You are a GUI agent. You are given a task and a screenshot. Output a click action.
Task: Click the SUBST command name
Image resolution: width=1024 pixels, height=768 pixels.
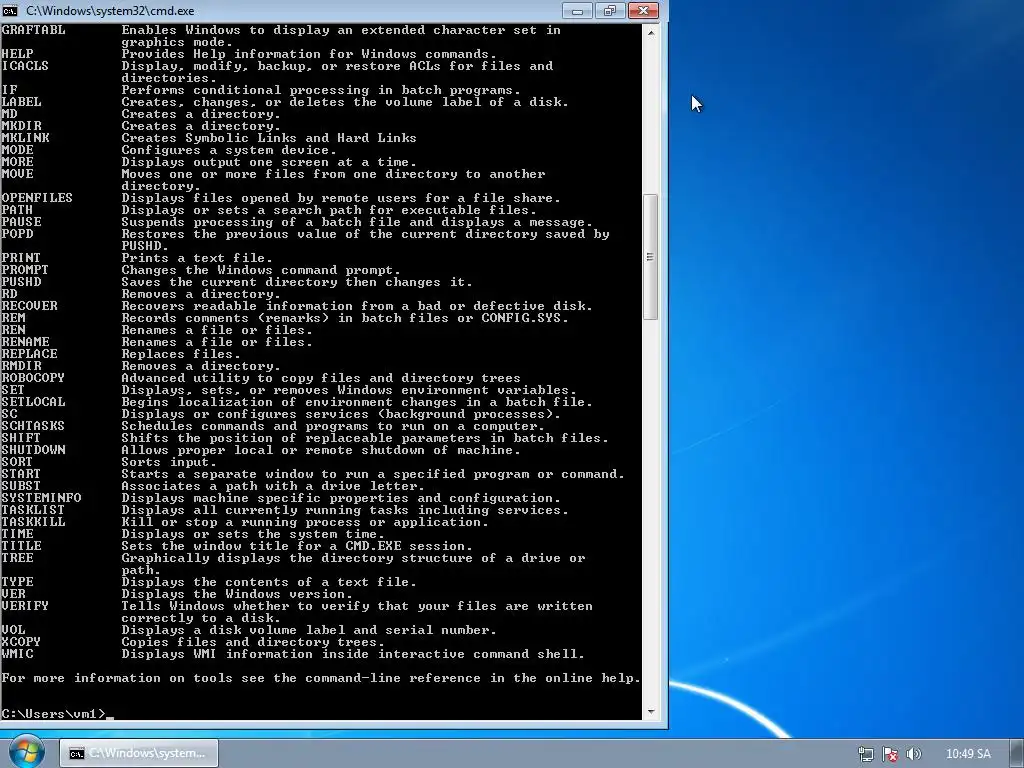coord(21,486)
